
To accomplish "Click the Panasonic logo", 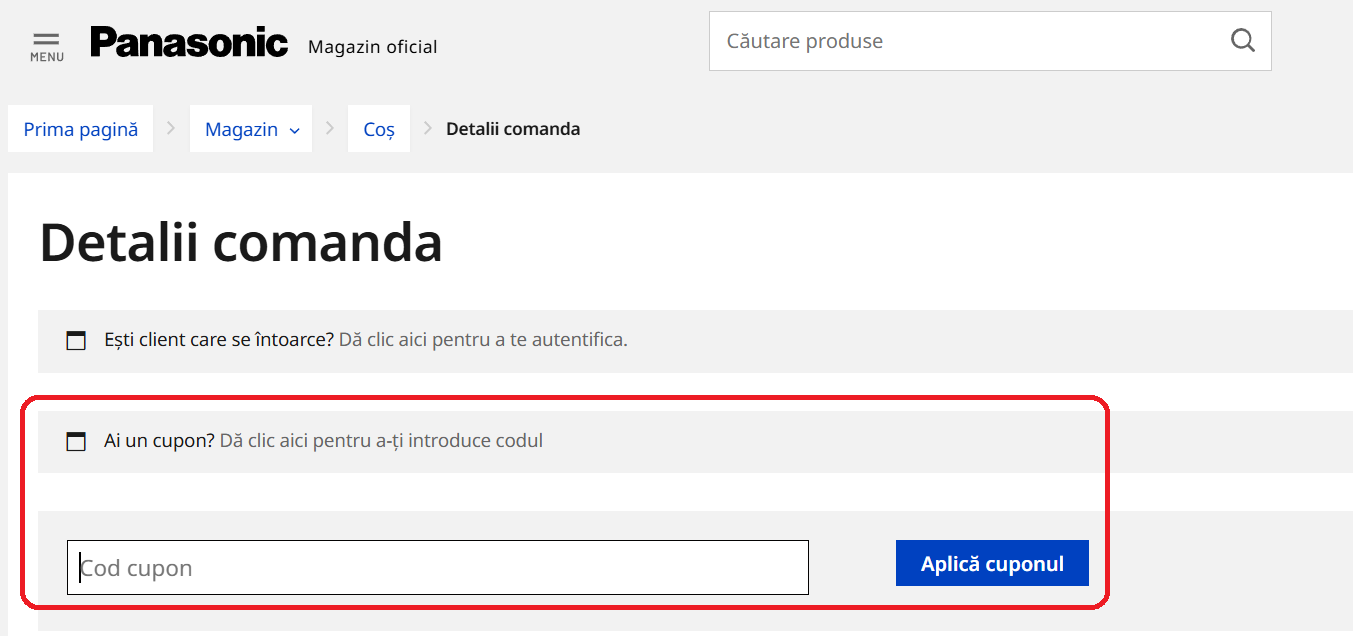I will point(188,42).
